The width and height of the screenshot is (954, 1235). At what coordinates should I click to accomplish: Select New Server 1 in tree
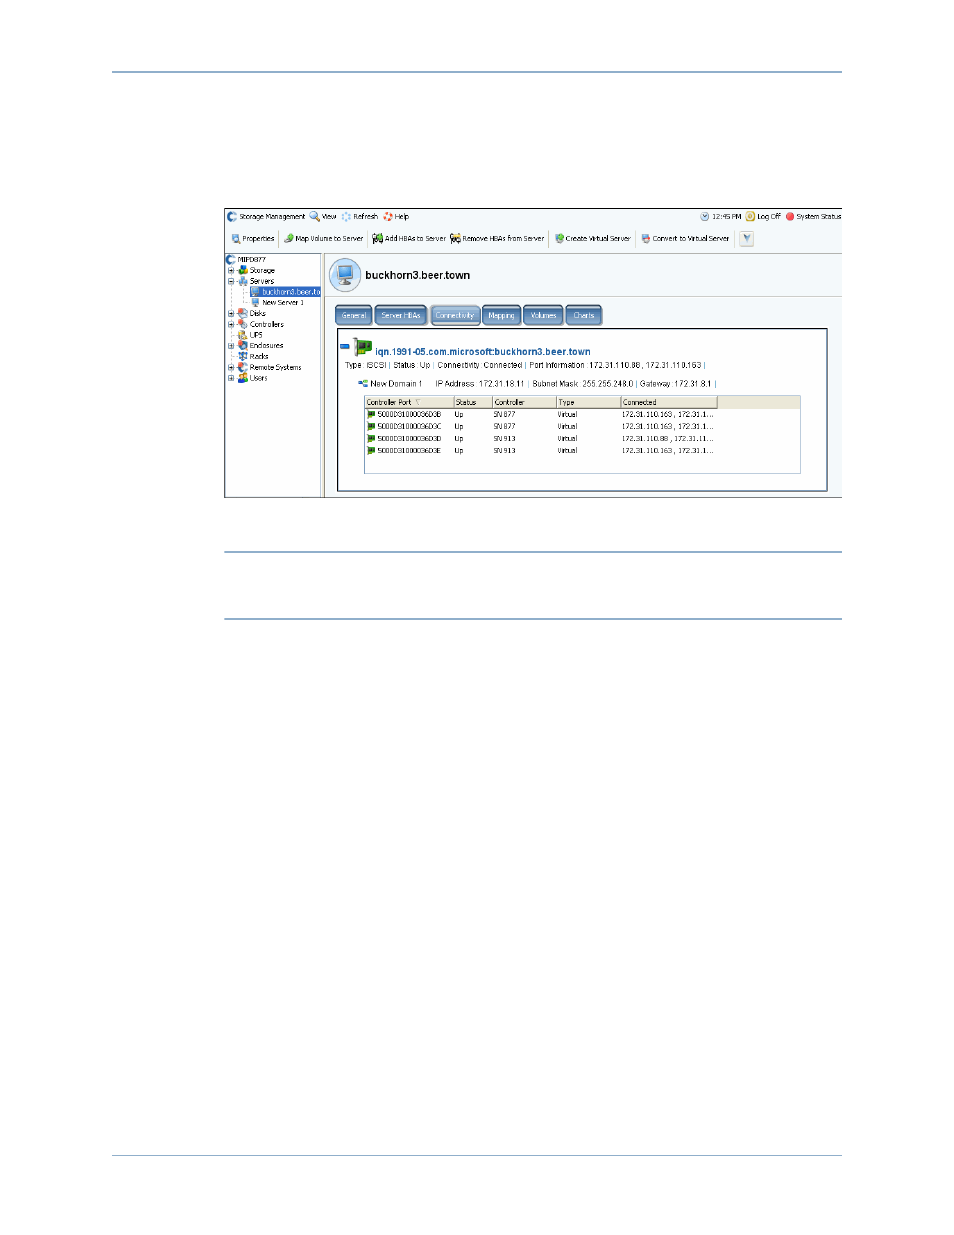282,302
